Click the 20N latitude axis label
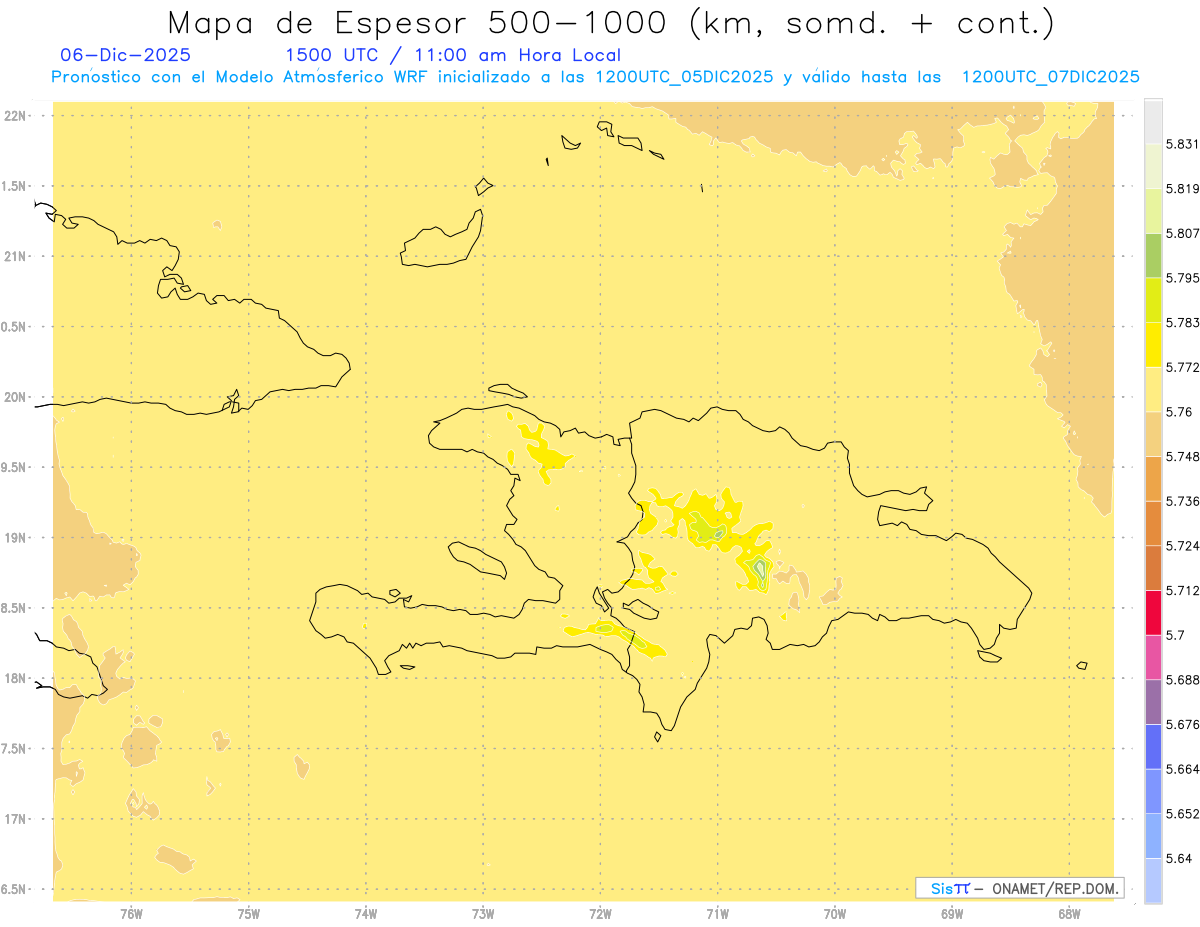 (15, 397)
